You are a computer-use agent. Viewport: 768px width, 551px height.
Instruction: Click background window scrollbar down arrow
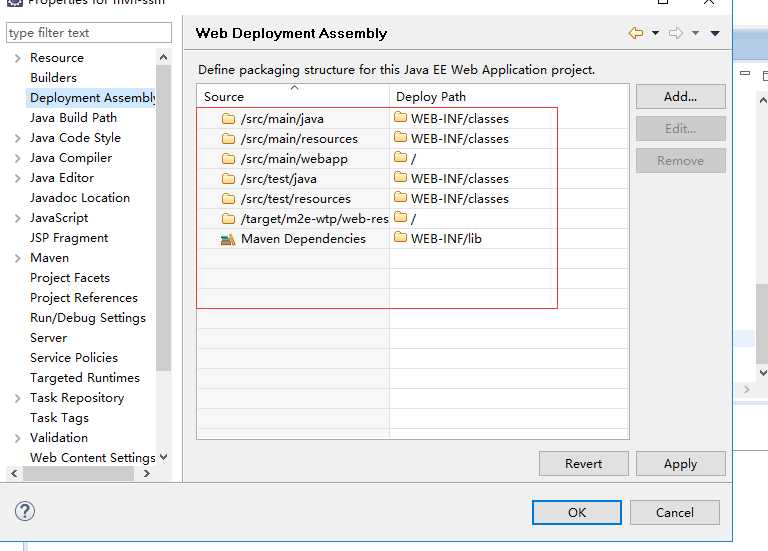tap(763, 373)
